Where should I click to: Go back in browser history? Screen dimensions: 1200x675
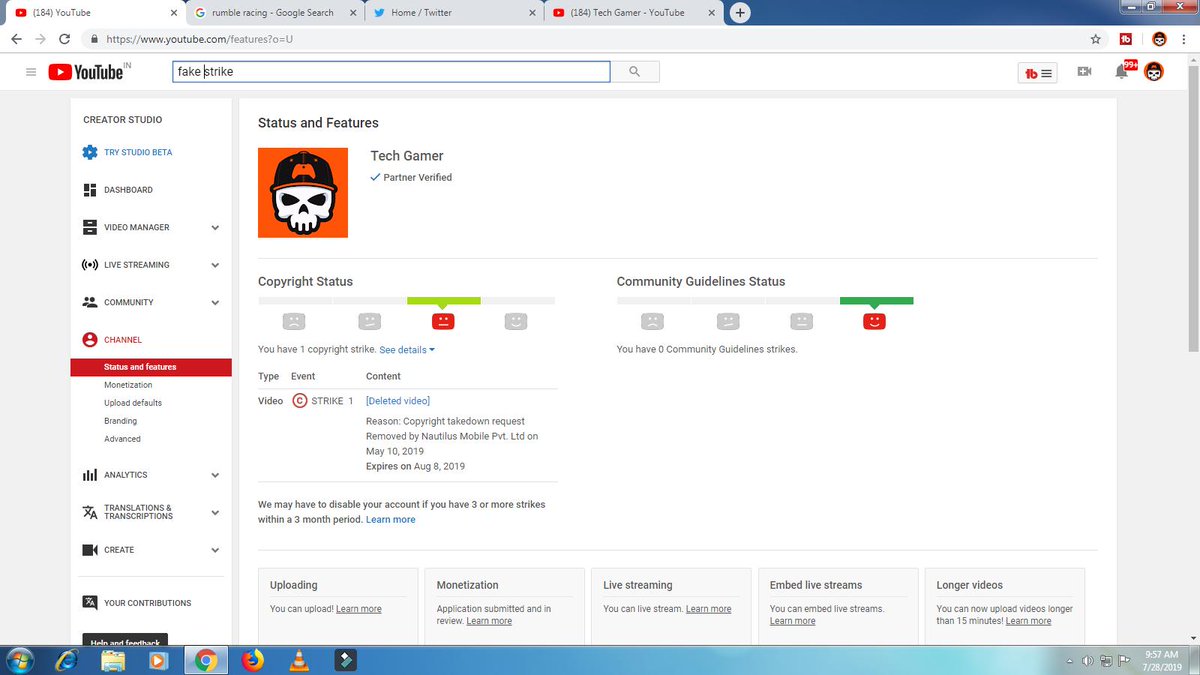click(x=16, y=39)
